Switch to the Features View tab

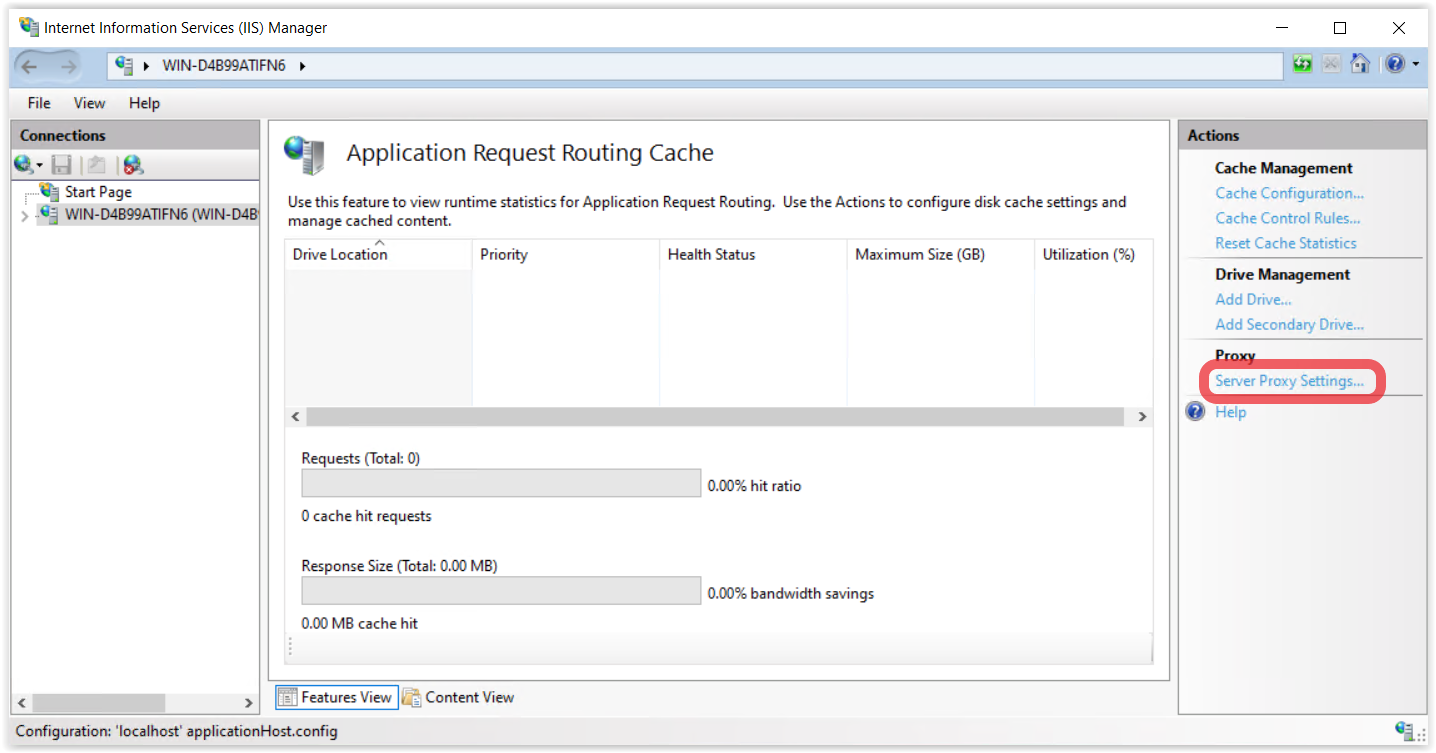tap(336, 697)
